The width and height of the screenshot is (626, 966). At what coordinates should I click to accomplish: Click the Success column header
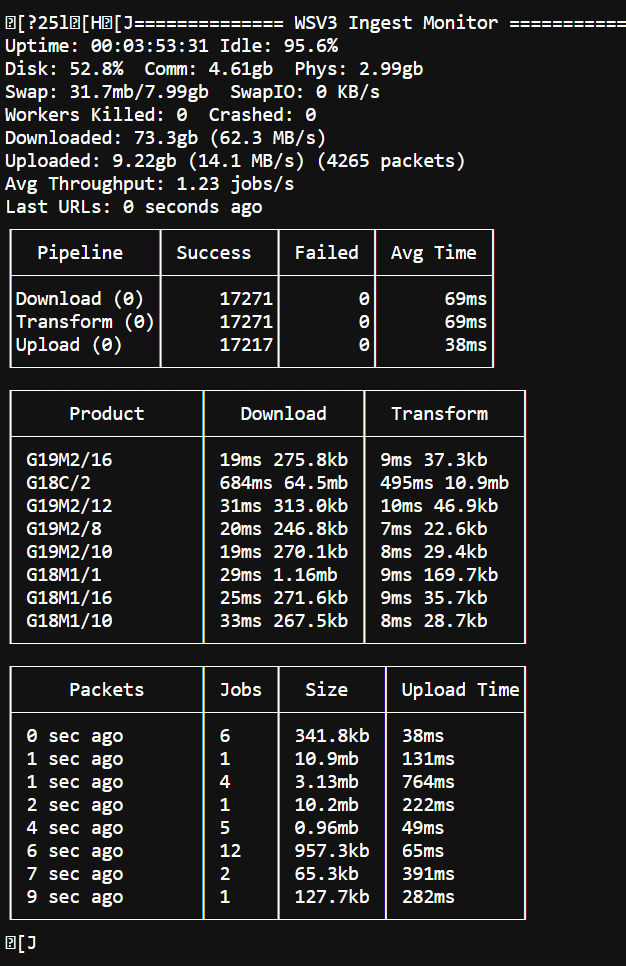click(x=214, y=253)
